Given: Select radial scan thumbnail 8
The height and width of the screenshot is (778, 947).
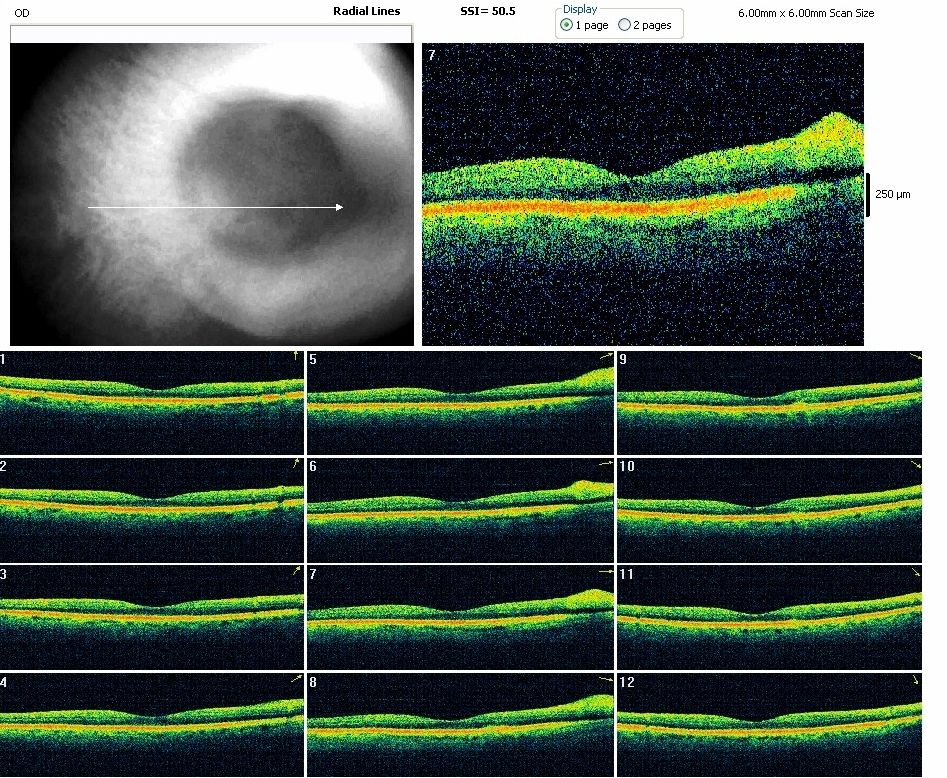Looking at the screenshot, I should coord(459,724).
